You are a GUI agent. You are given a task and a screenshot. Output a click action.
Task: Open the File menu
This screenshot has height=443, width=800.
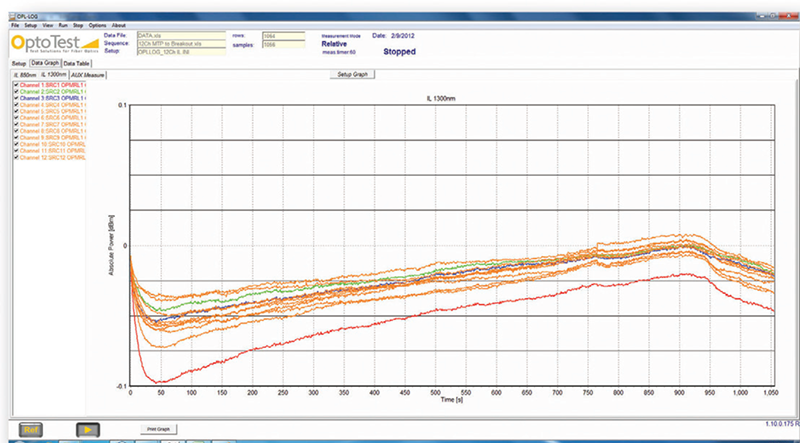click(15, 24)
